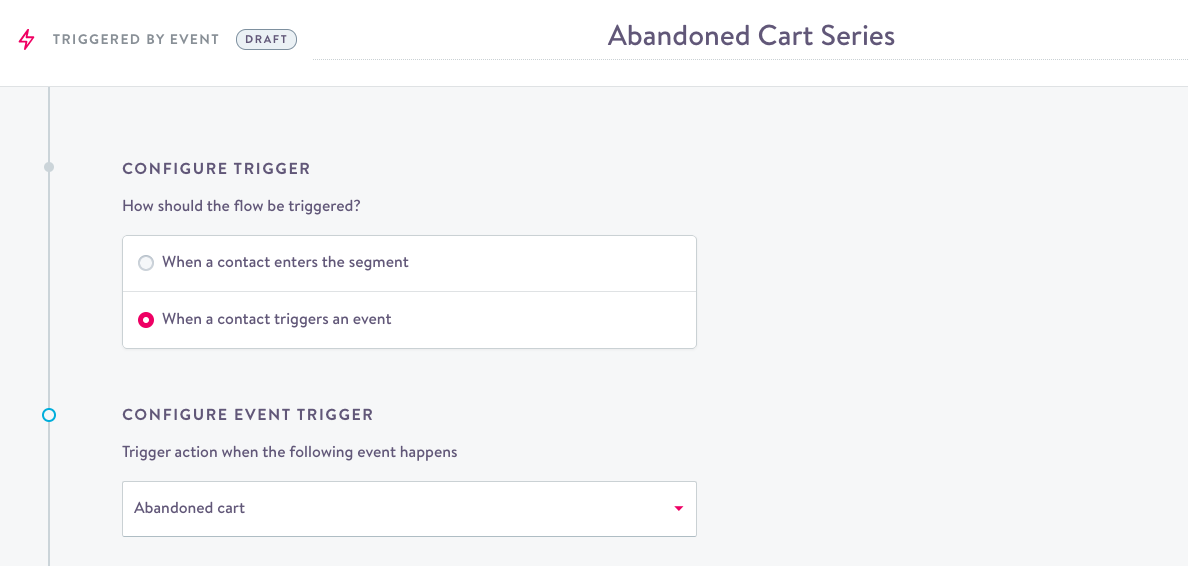
Task: Click 'Trigger action when the following event happens' text
Action: 289,452
